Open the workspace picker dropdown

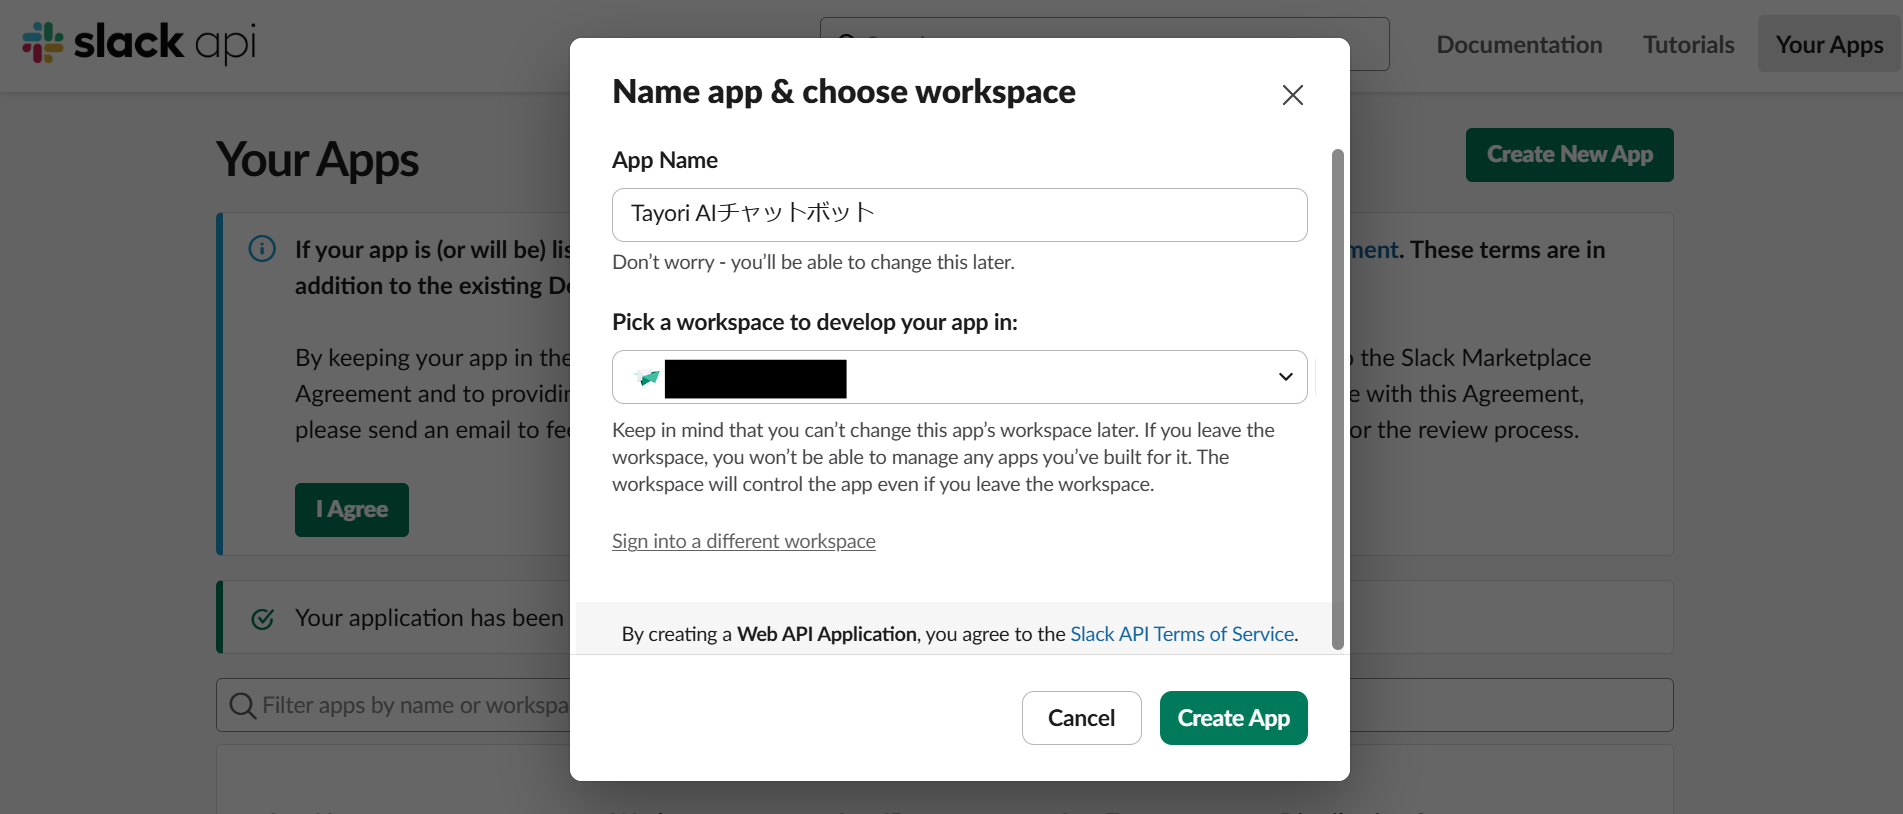[x=959, y=377]
